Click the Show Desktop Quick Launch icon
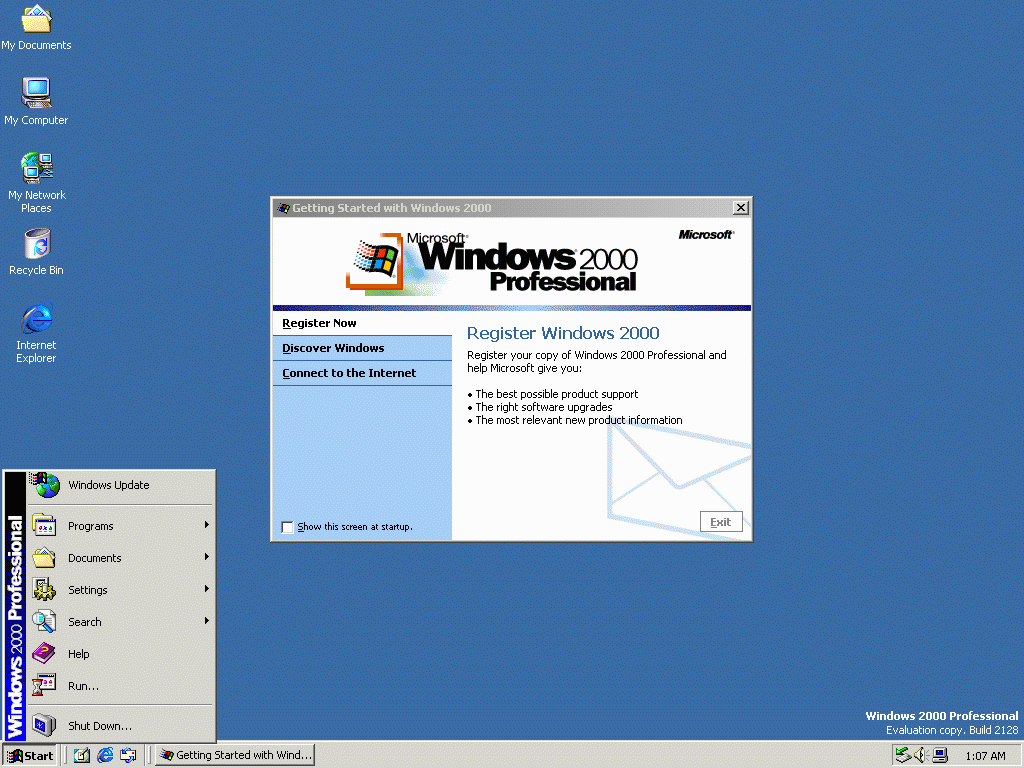This screenshot has width=1024, height=768. click(x=82, y=755)
